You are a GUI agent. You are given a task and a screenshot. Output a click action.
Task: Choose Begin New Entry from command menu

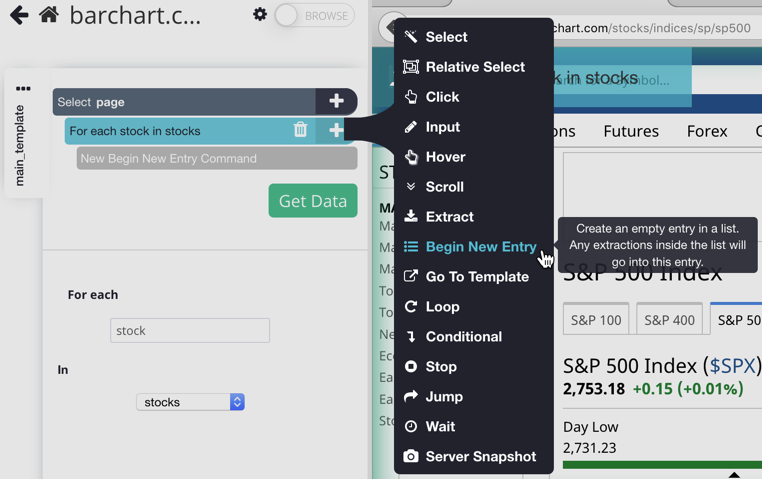(480, 247)
